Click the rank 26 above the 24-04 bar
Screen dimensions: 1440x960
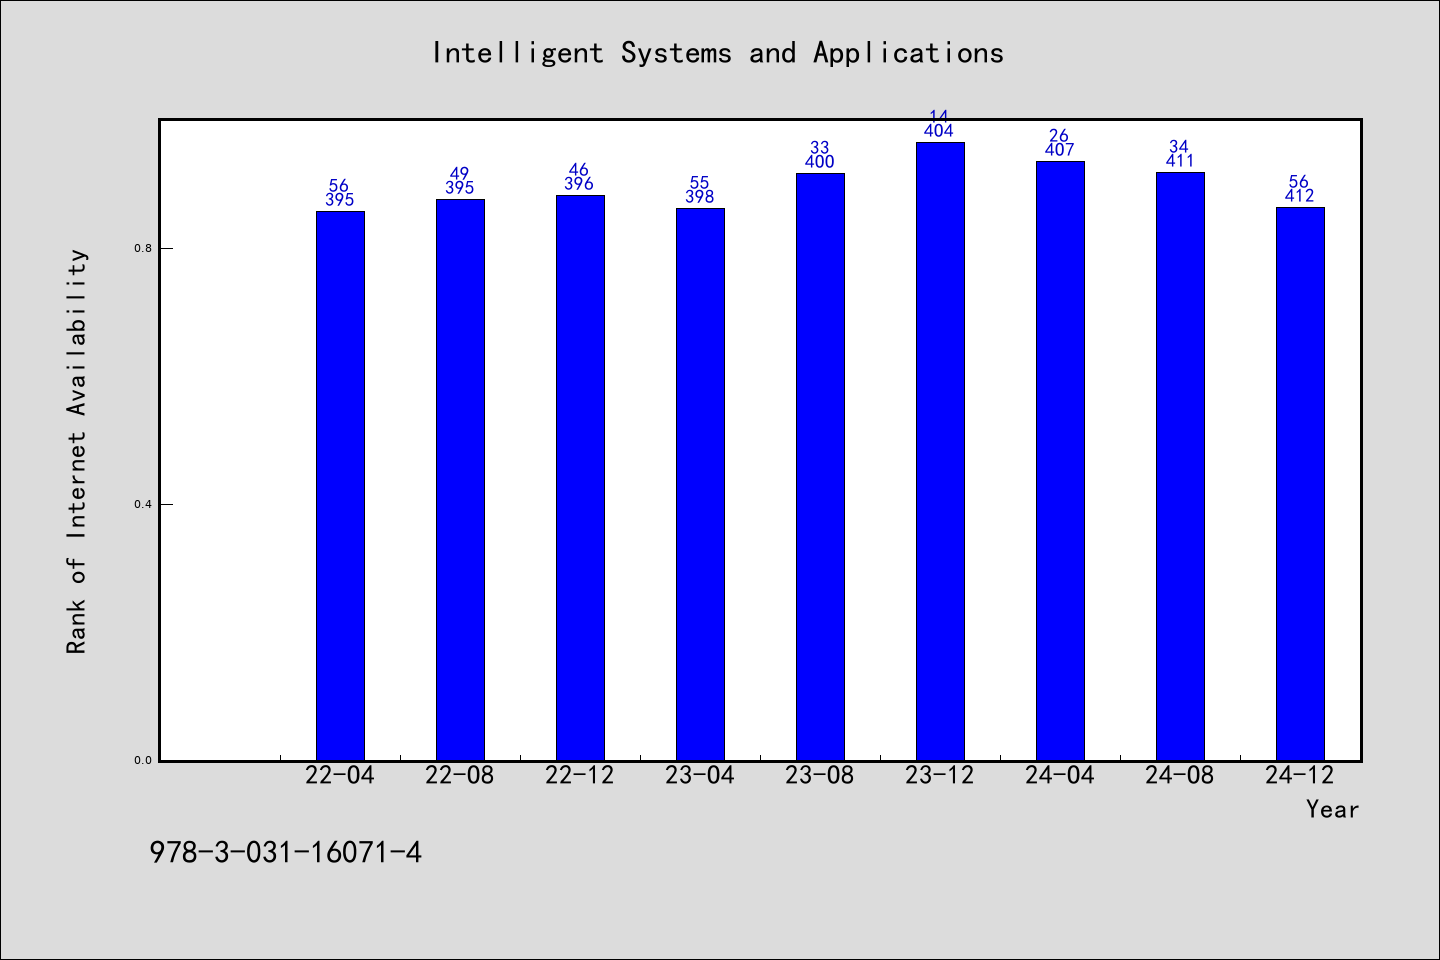(1059, 136)
